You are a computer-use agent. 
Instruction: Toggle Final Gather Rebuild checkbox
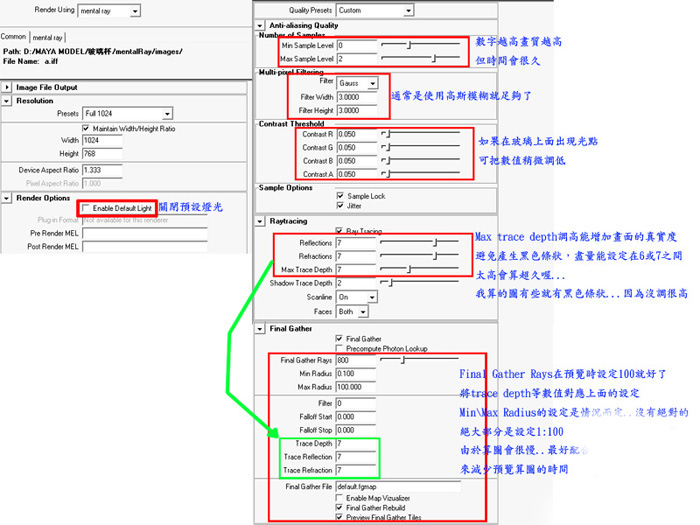(339, 508)
